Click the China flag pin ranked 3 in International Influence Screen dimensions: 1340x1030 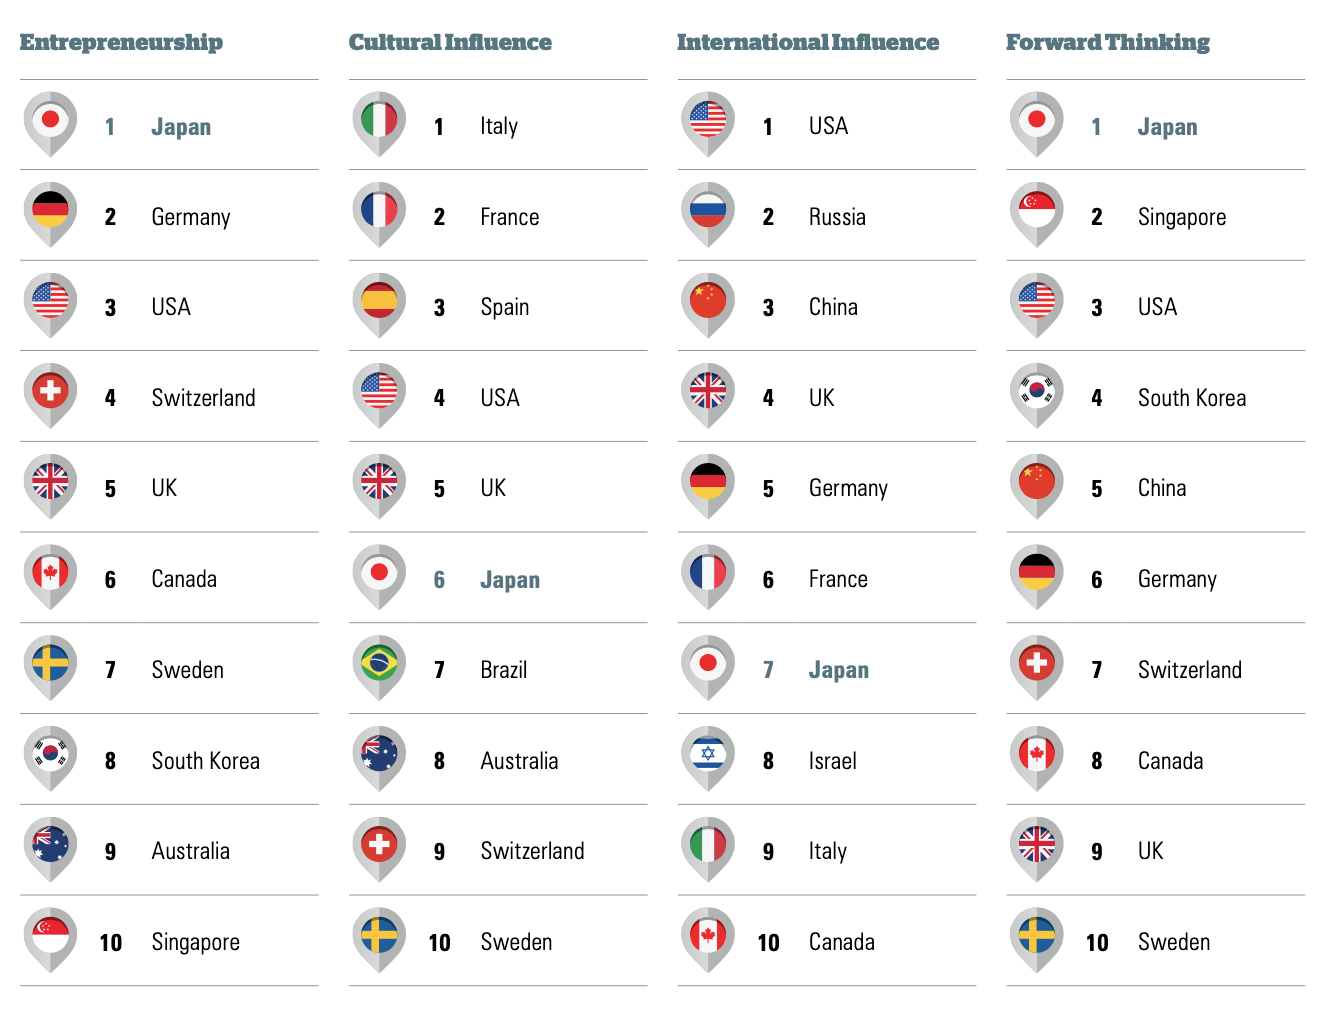click(x=708, y=306)
